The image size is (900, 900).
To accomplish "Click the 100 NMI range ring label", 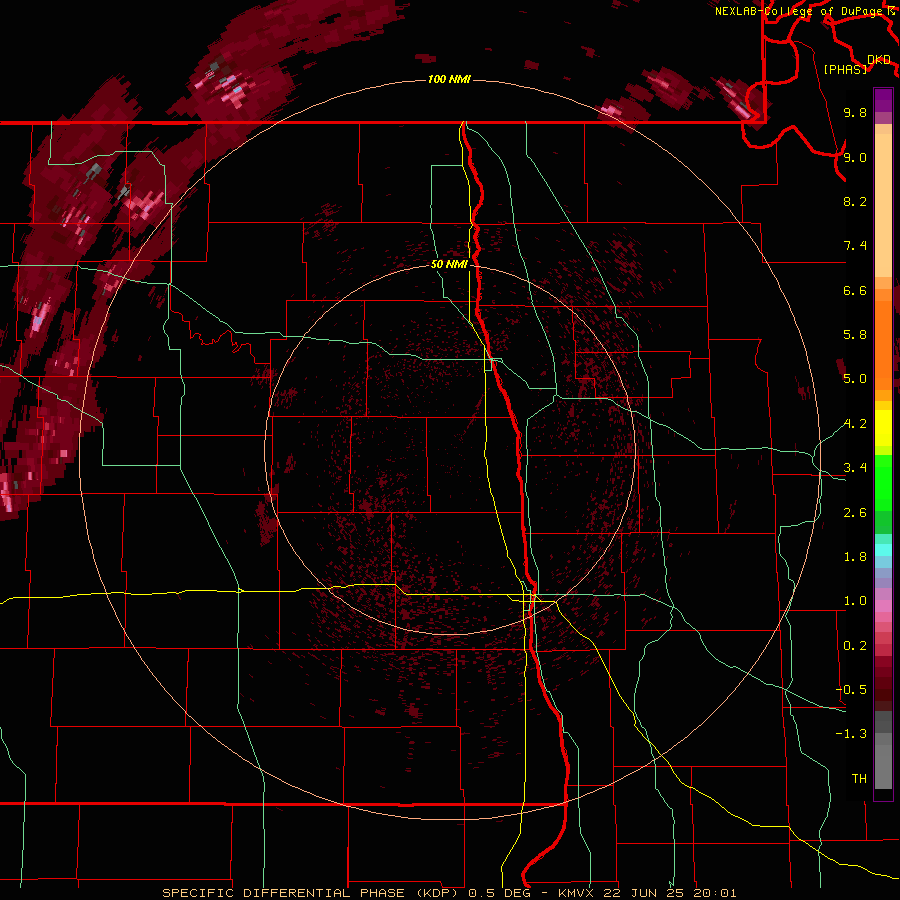I will (x=449, y=79).
